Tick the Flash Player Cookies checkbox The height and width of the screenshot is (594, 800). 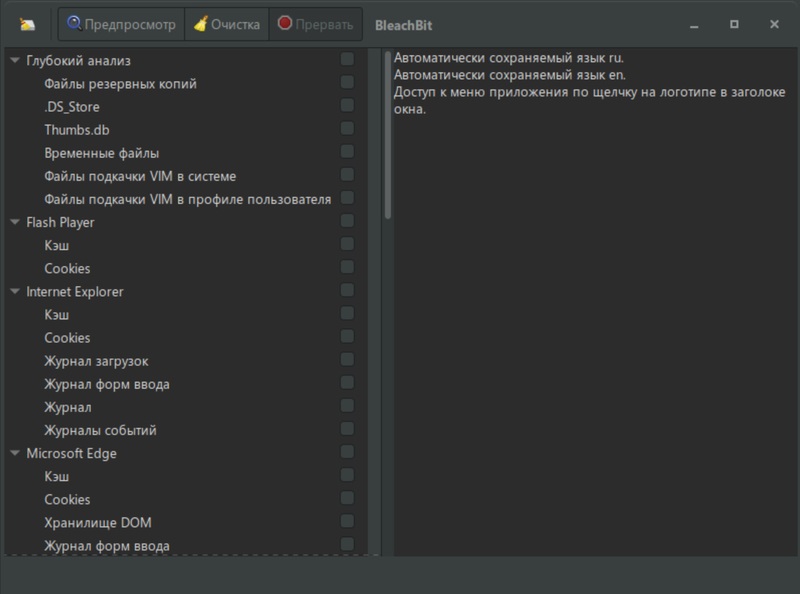347,268
